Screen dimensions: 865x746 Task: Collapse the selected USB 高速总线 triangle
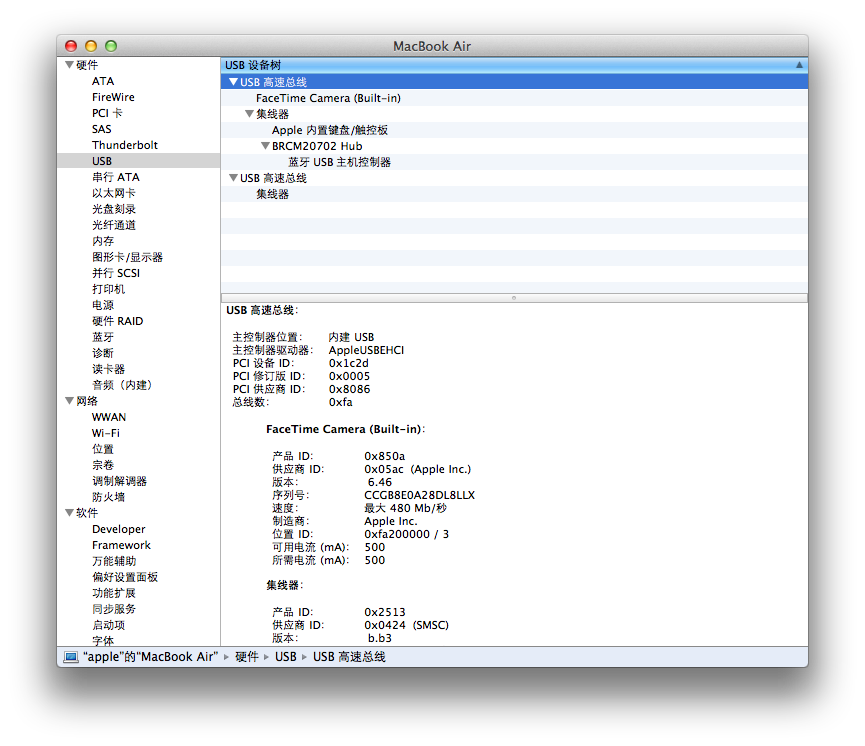click(x=233, y=82)
